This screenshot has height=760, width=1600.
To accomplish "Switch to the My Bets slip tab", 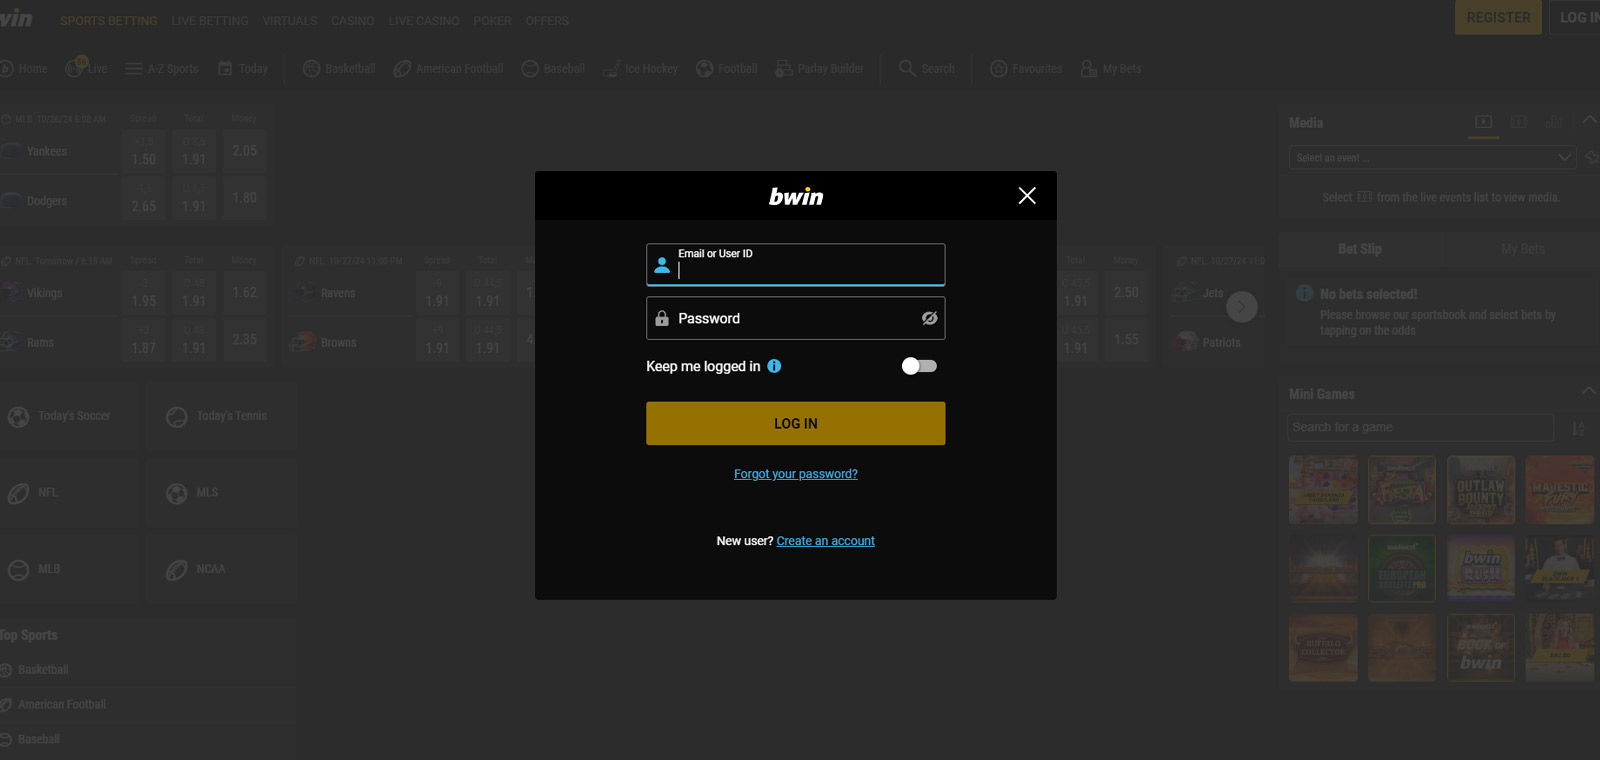I will pyautogui.click(x=1522, y=249).
